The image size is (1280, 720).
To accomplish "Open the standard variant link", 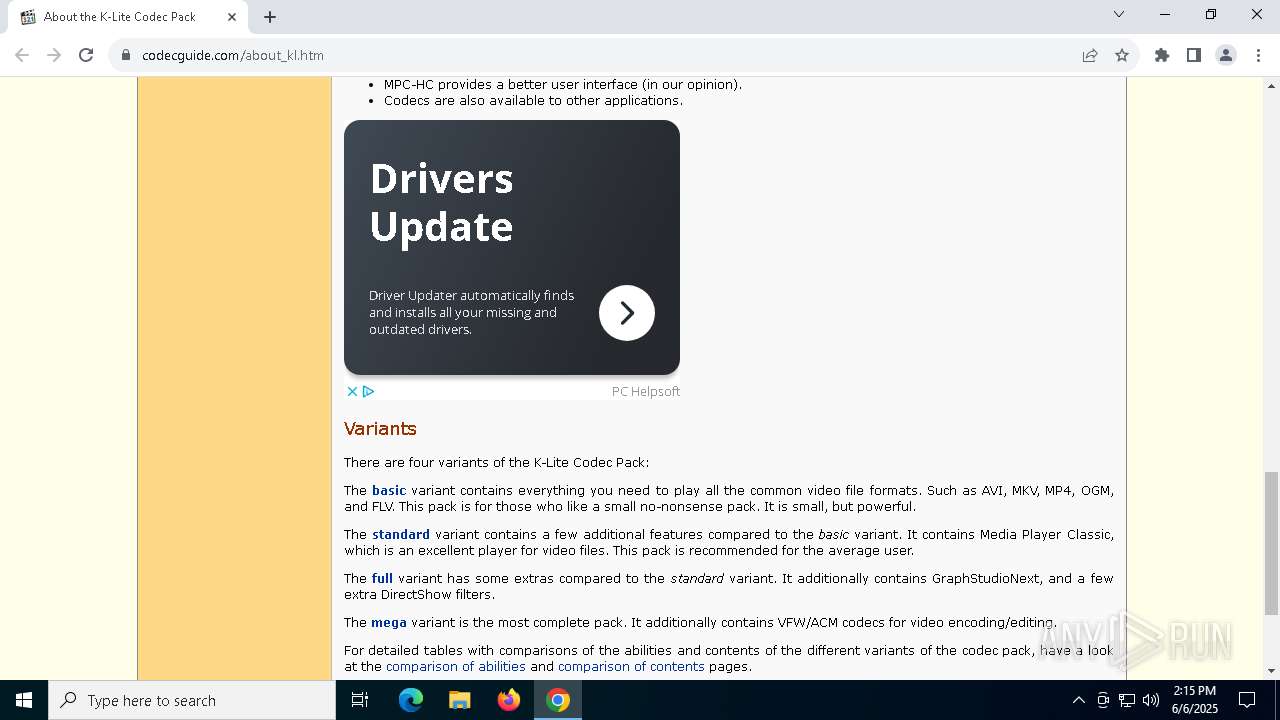I will coord(401,534).
